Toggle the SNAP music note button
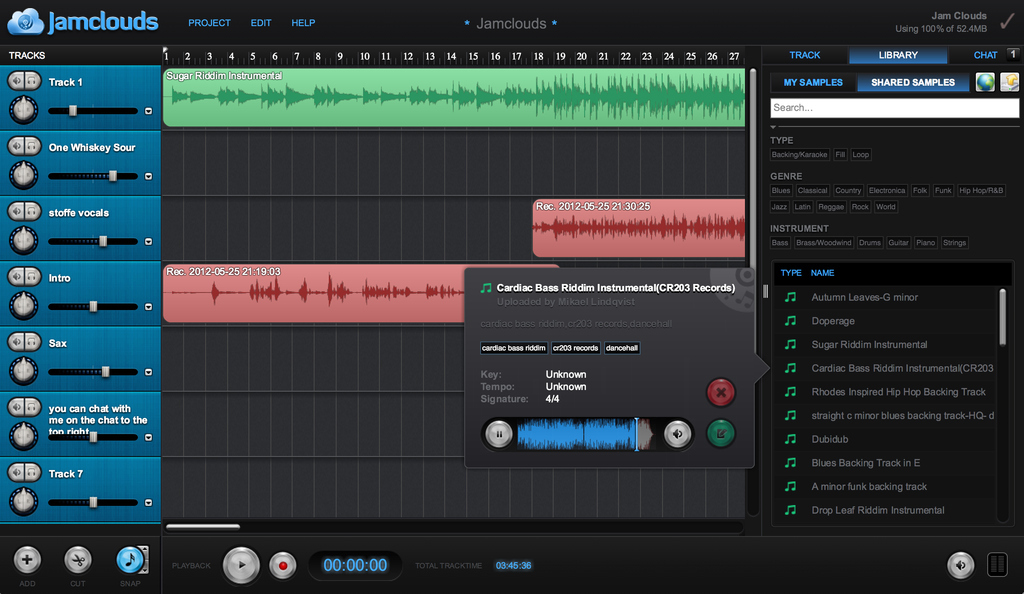 (x=130, y=559)
